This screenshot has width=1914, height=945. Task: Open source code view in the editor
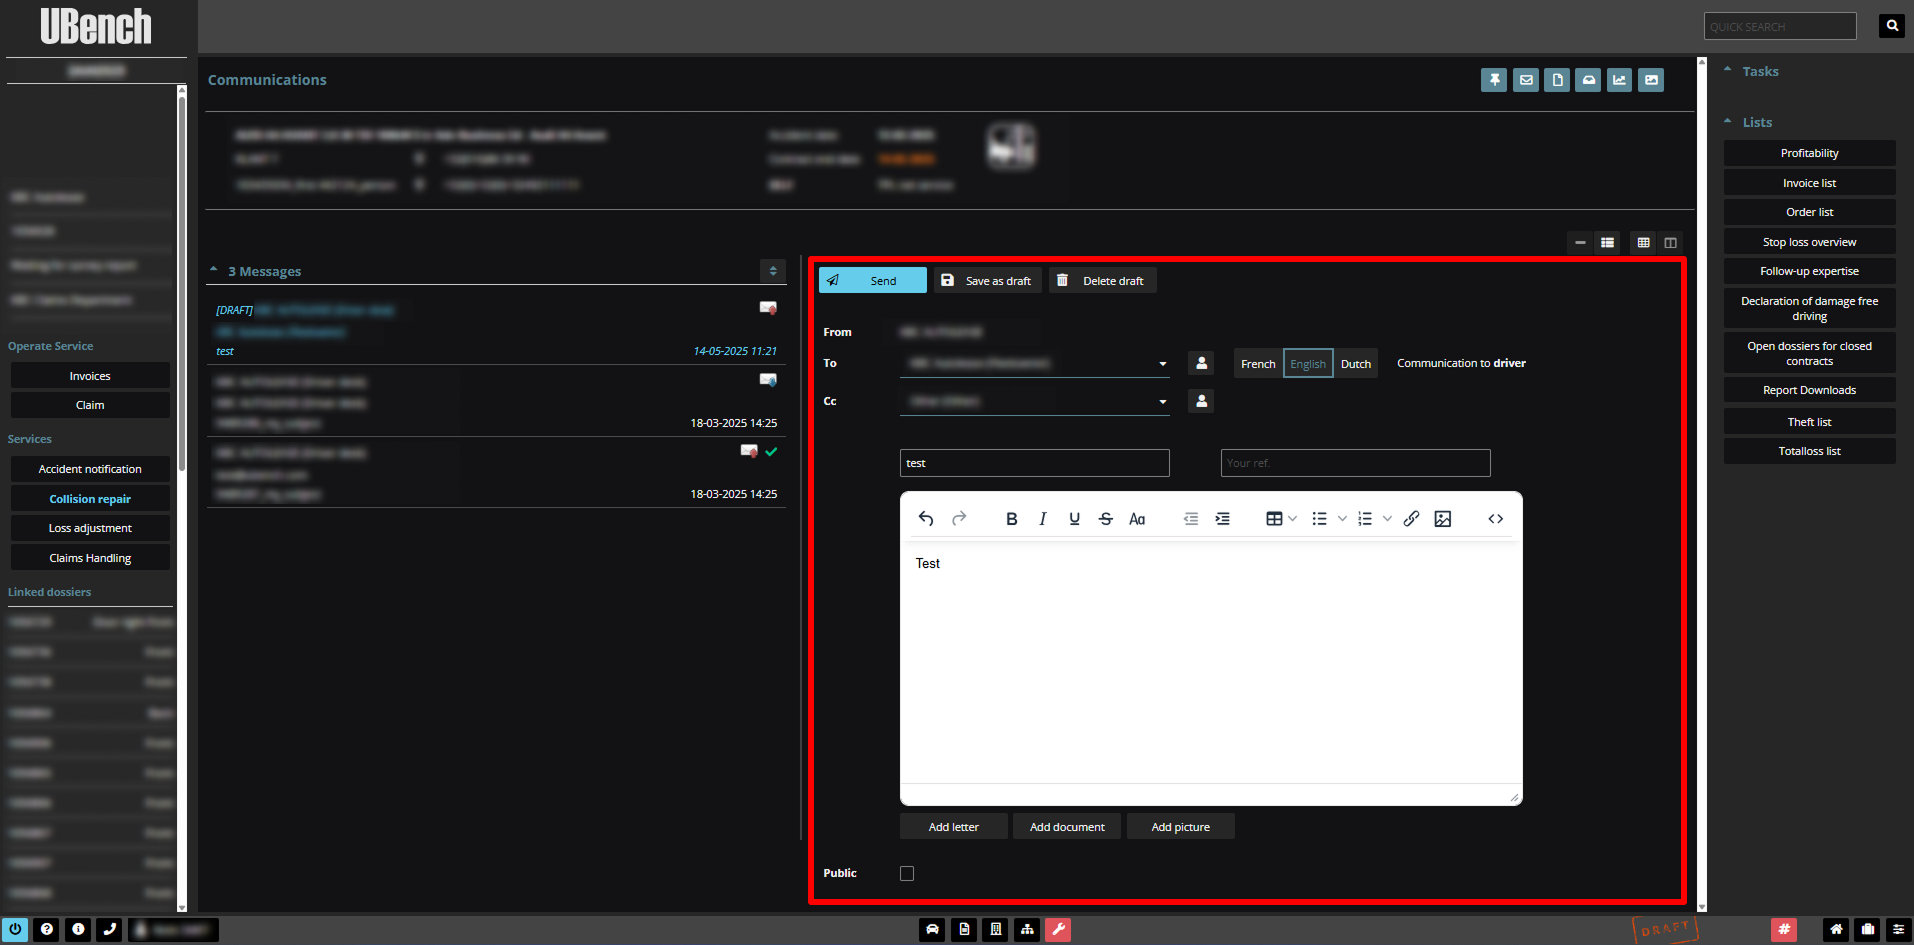click(x=1495, y=519)
